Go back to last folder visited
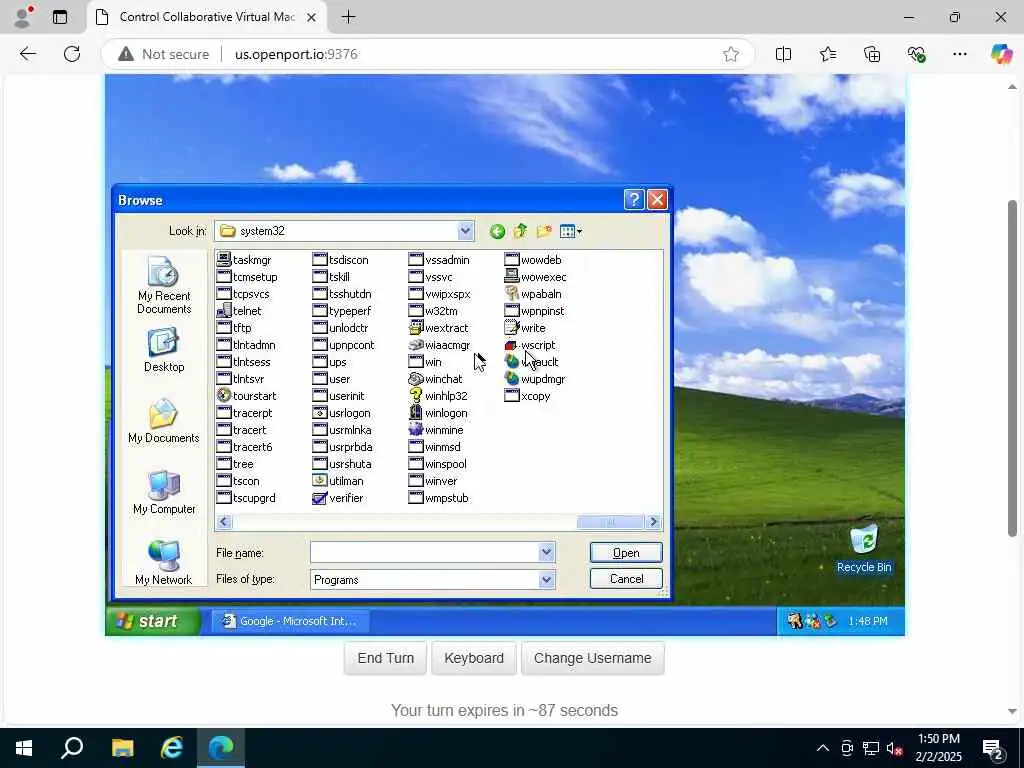The width and height of the screenshot is (1024, 768). pyautogui.click(x=497, y=231)
